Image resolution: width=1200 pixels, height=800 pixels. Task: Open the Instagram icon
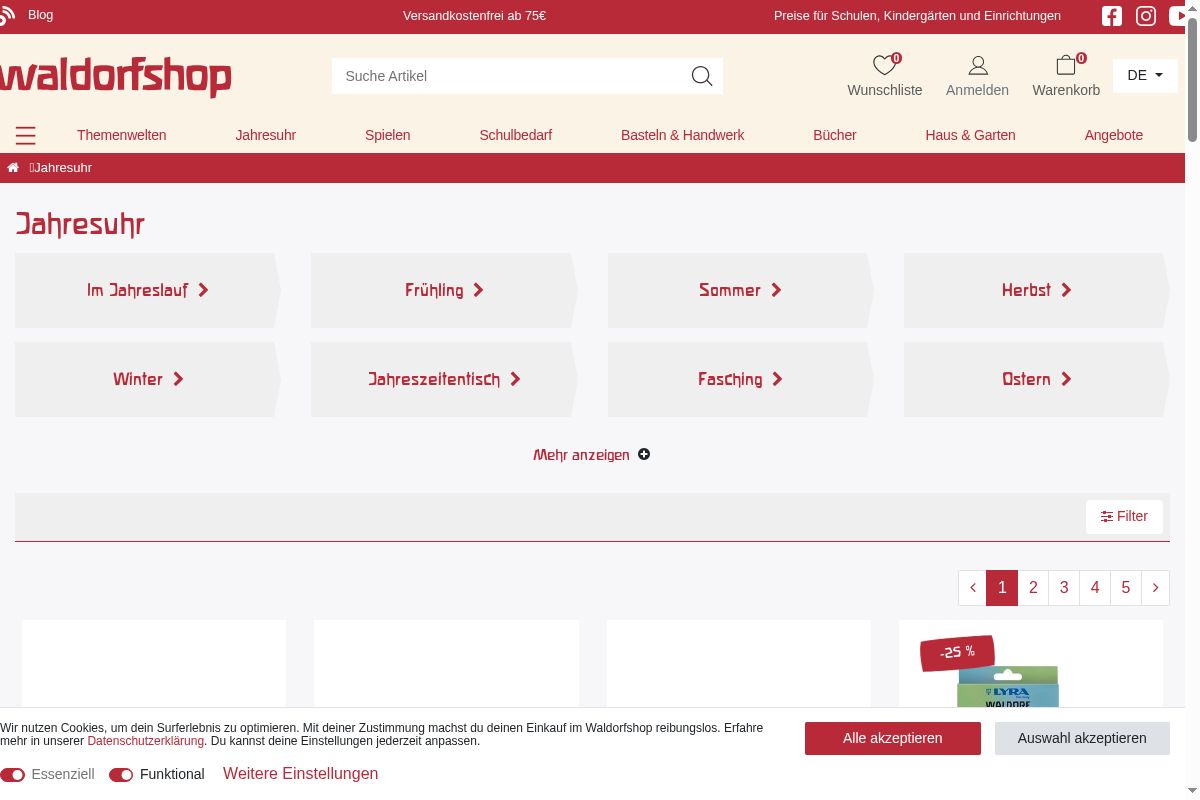(x=1146, y=16)
